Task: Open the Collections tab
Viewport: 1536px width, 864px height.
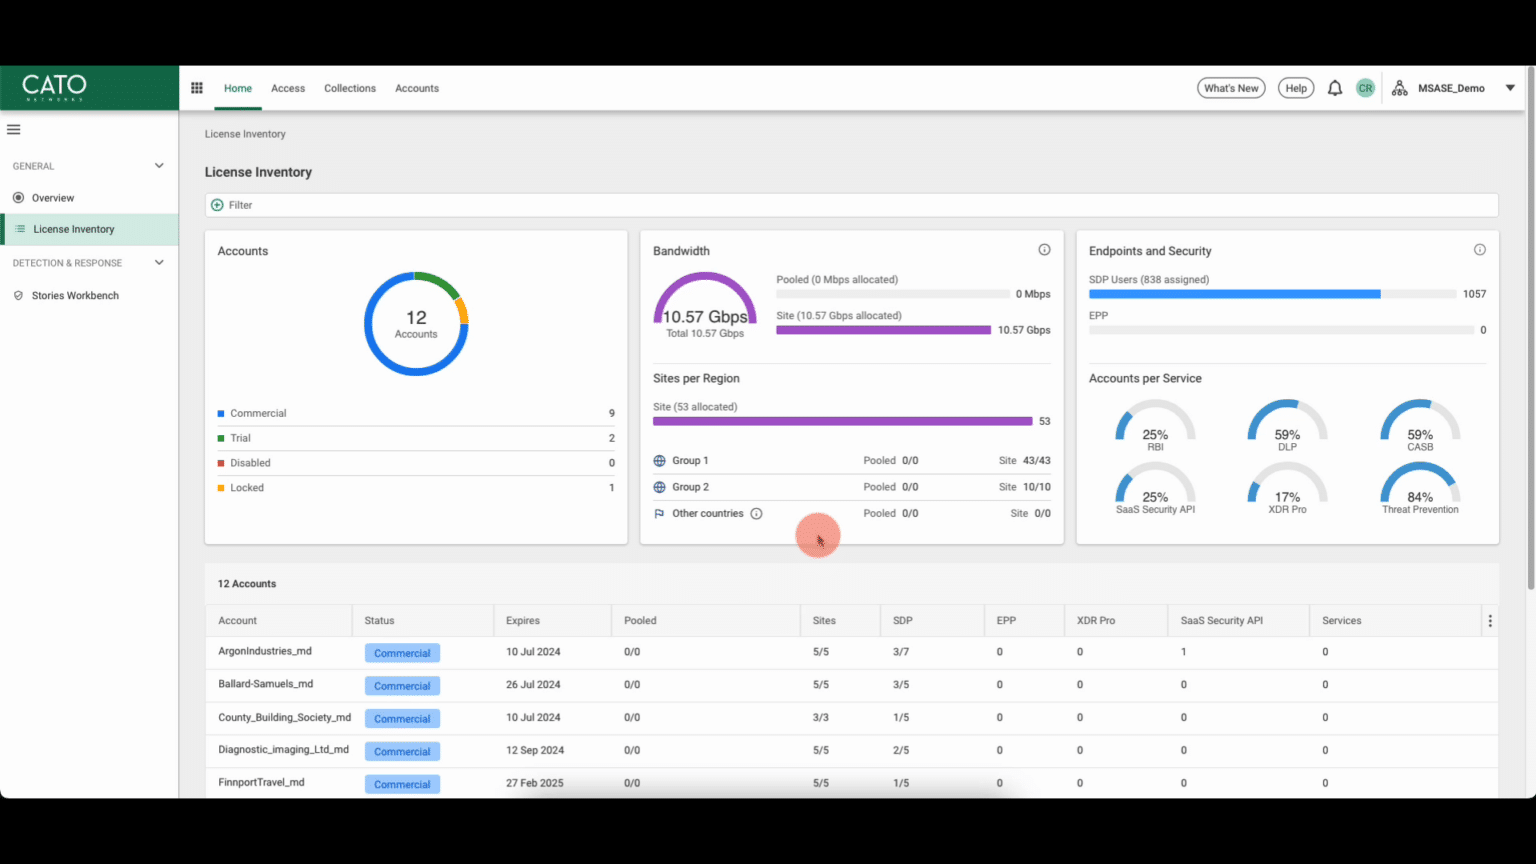Action: [x=350, y=88]
